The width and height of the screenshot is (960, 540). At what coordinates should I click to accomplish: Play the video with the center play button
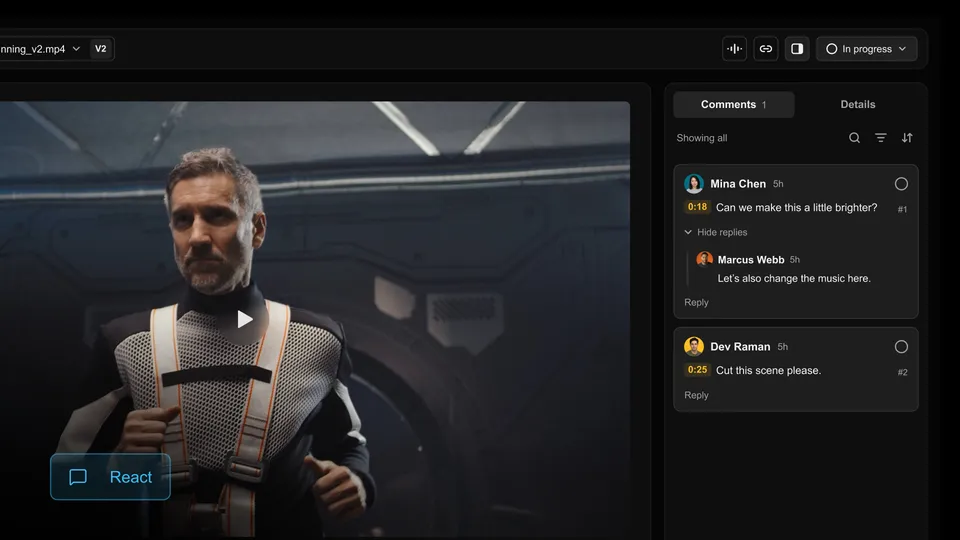pos(244,319)
